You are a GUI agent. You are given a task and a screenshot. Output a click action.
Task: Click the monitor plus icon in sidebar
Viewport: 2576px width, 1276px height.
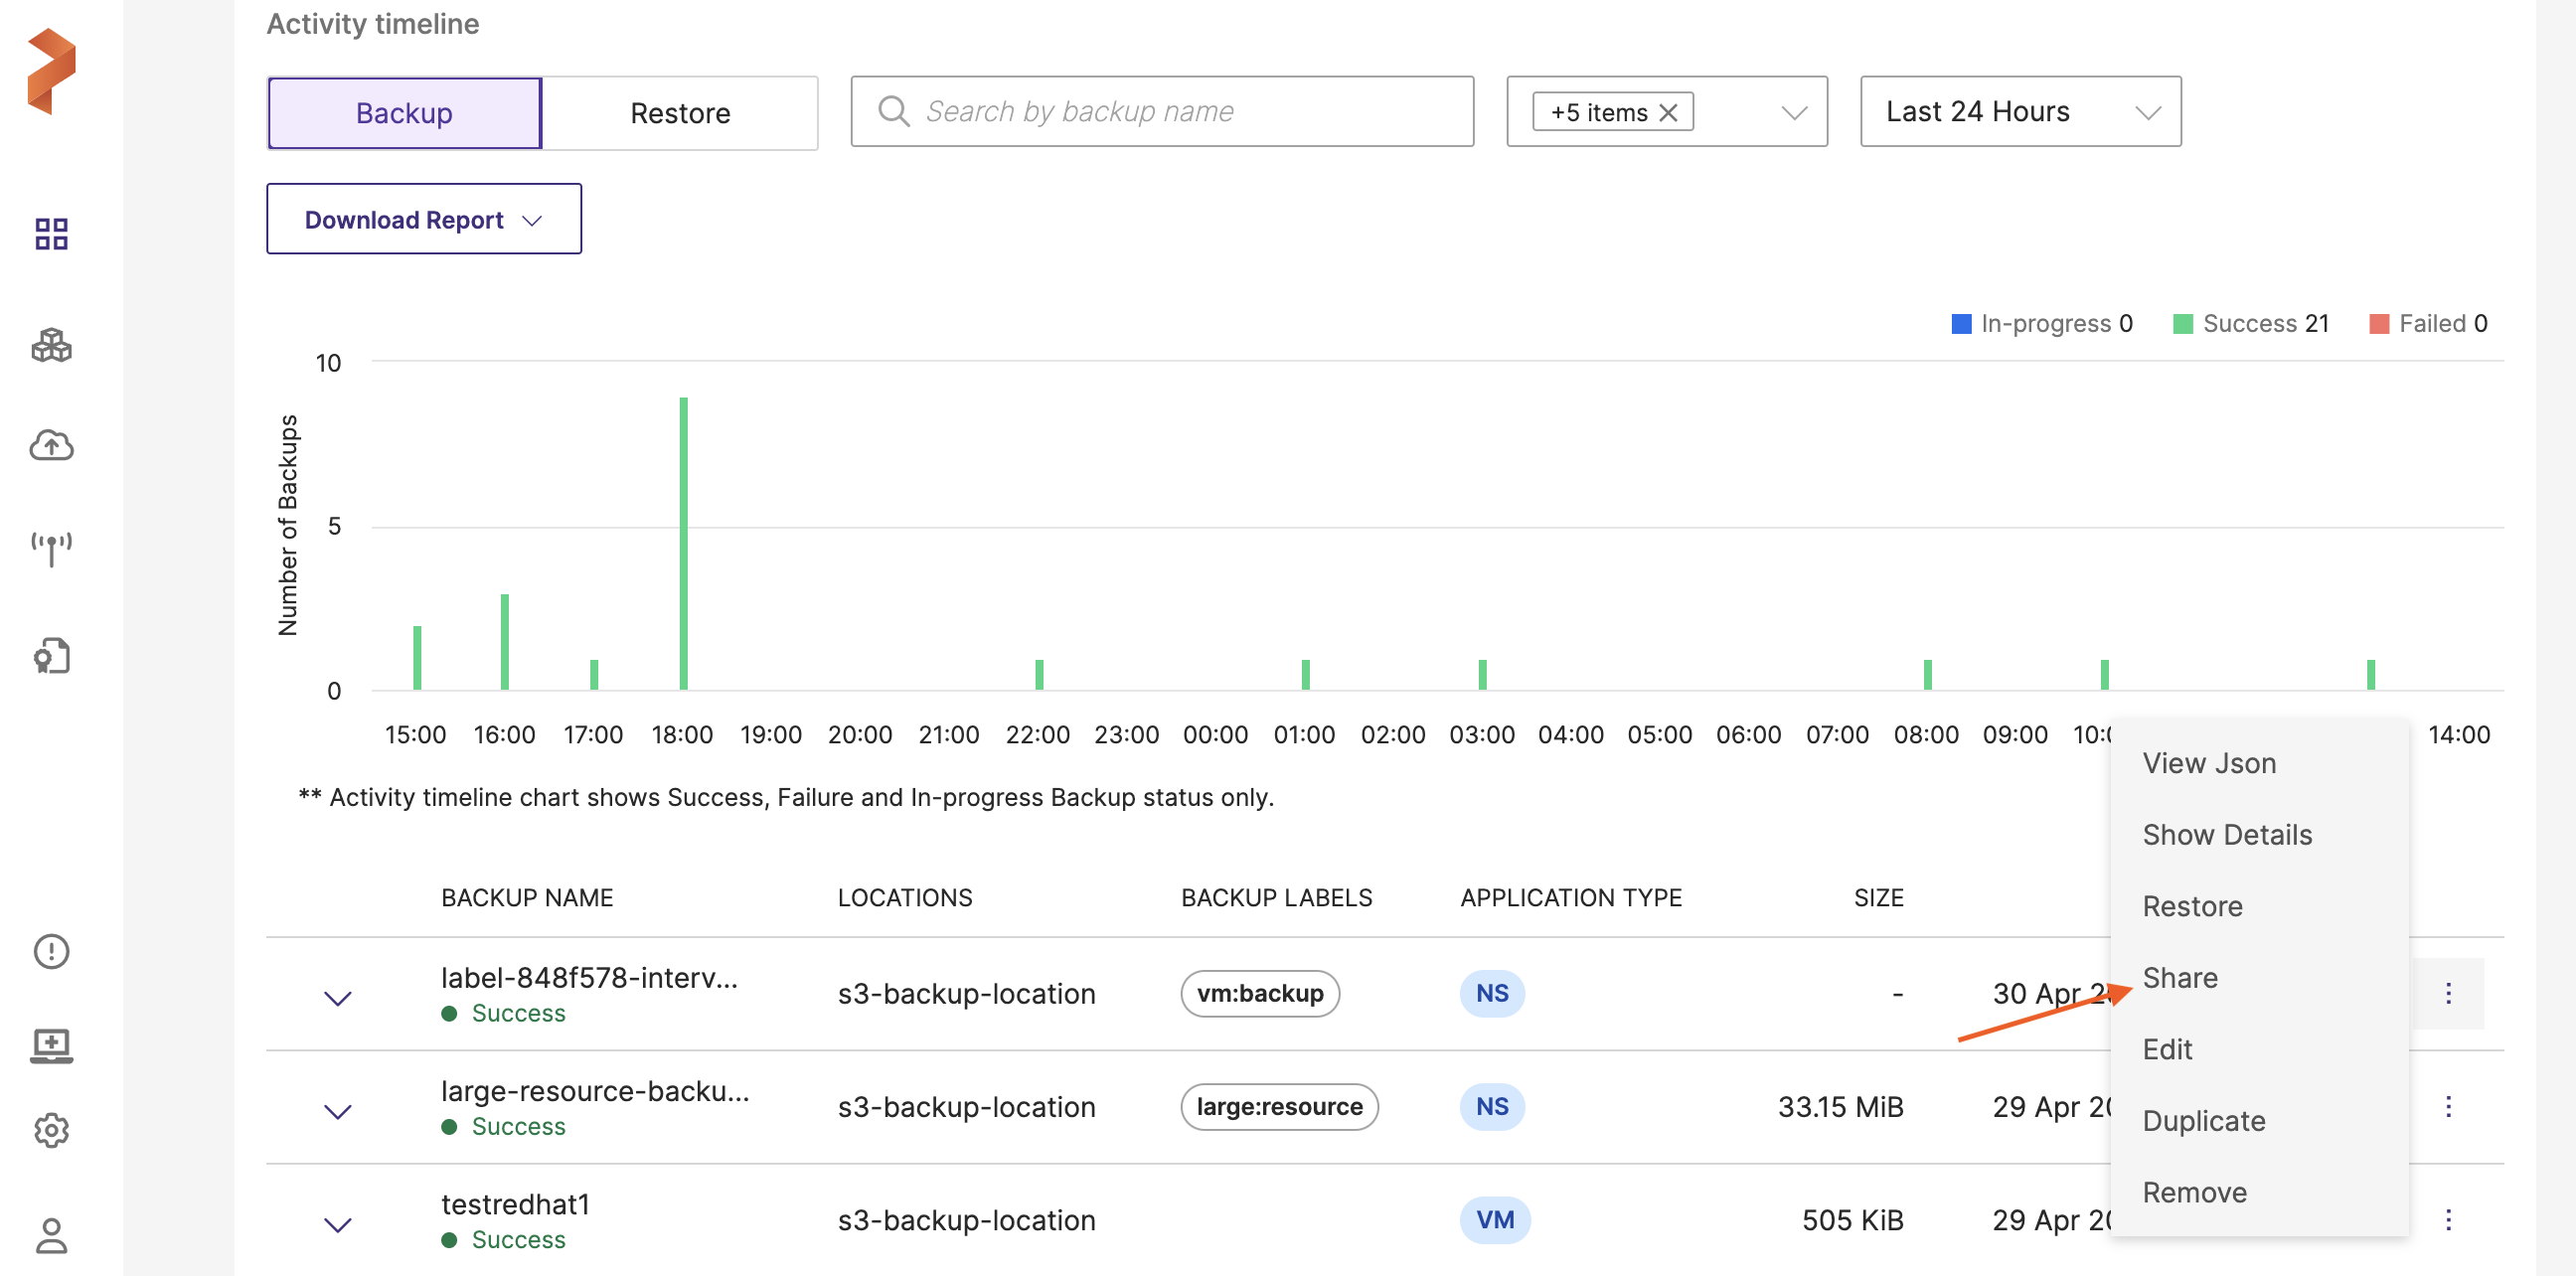[51, 1046]
